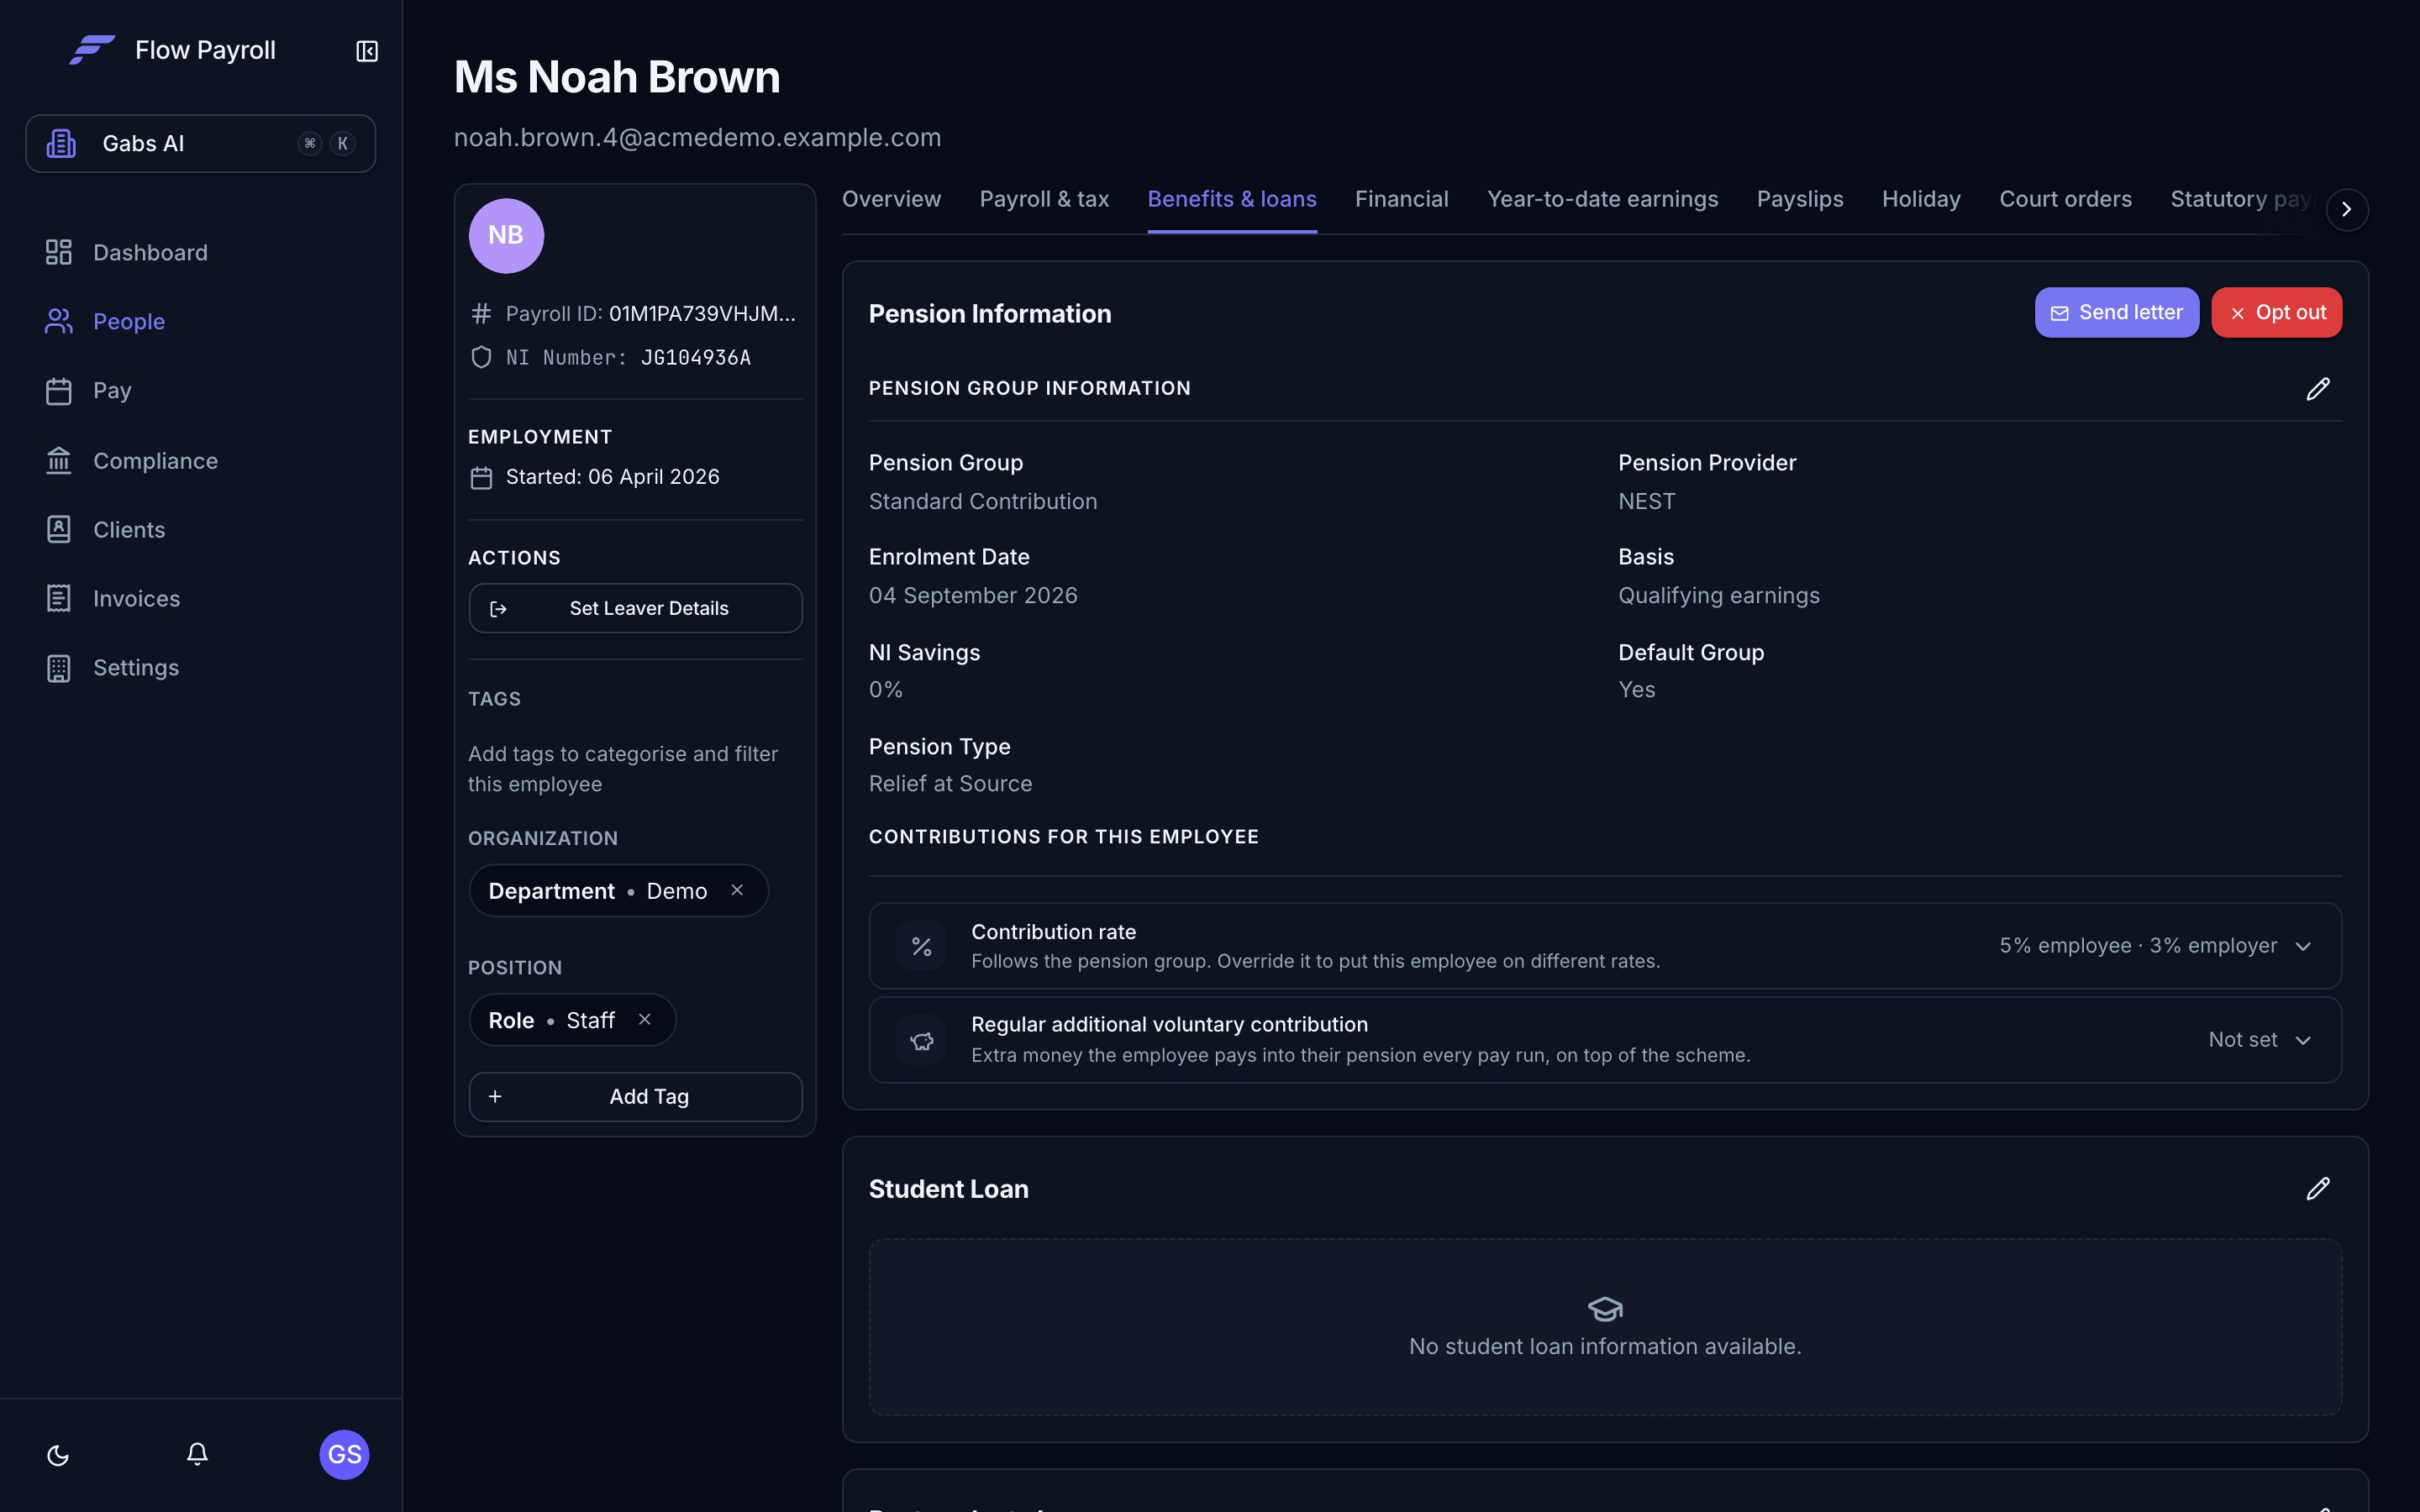Edit pension group information pencil

tap(2318, 389)
